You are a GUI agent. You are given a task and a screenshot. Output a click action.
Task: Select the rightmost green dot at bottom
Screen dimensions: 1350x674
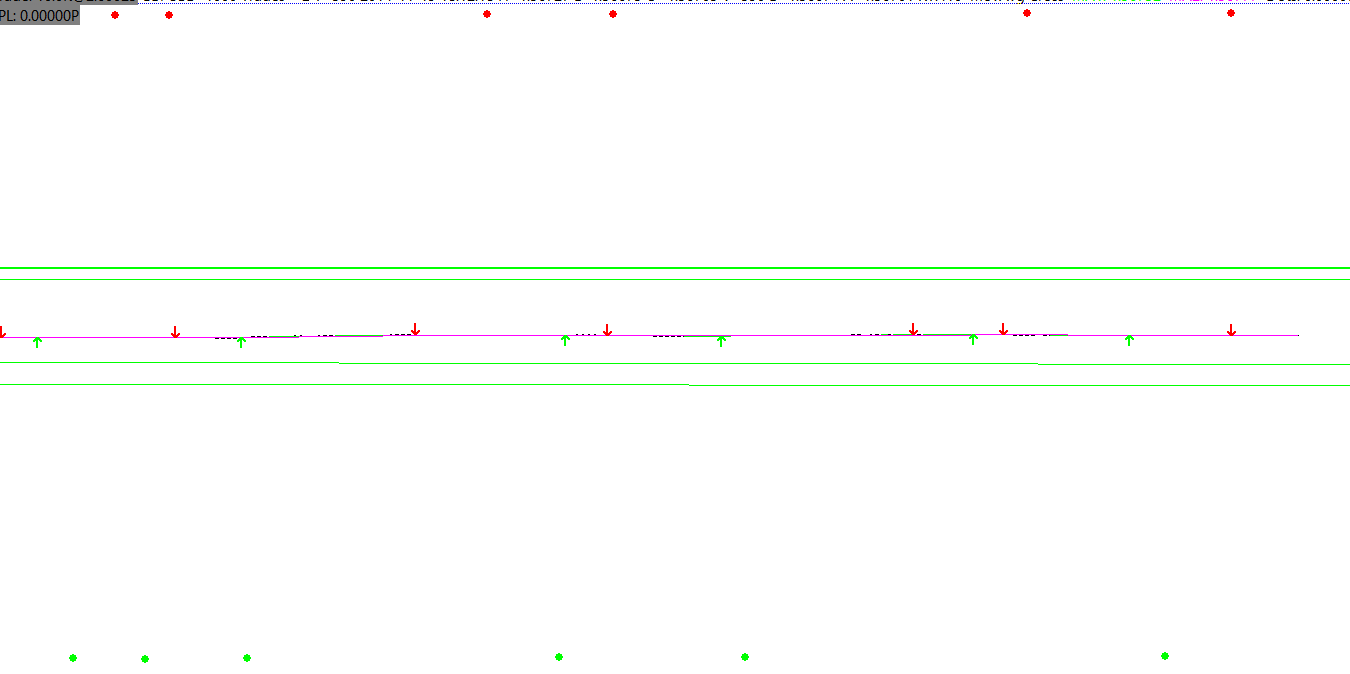click(x=1165, y=656)
